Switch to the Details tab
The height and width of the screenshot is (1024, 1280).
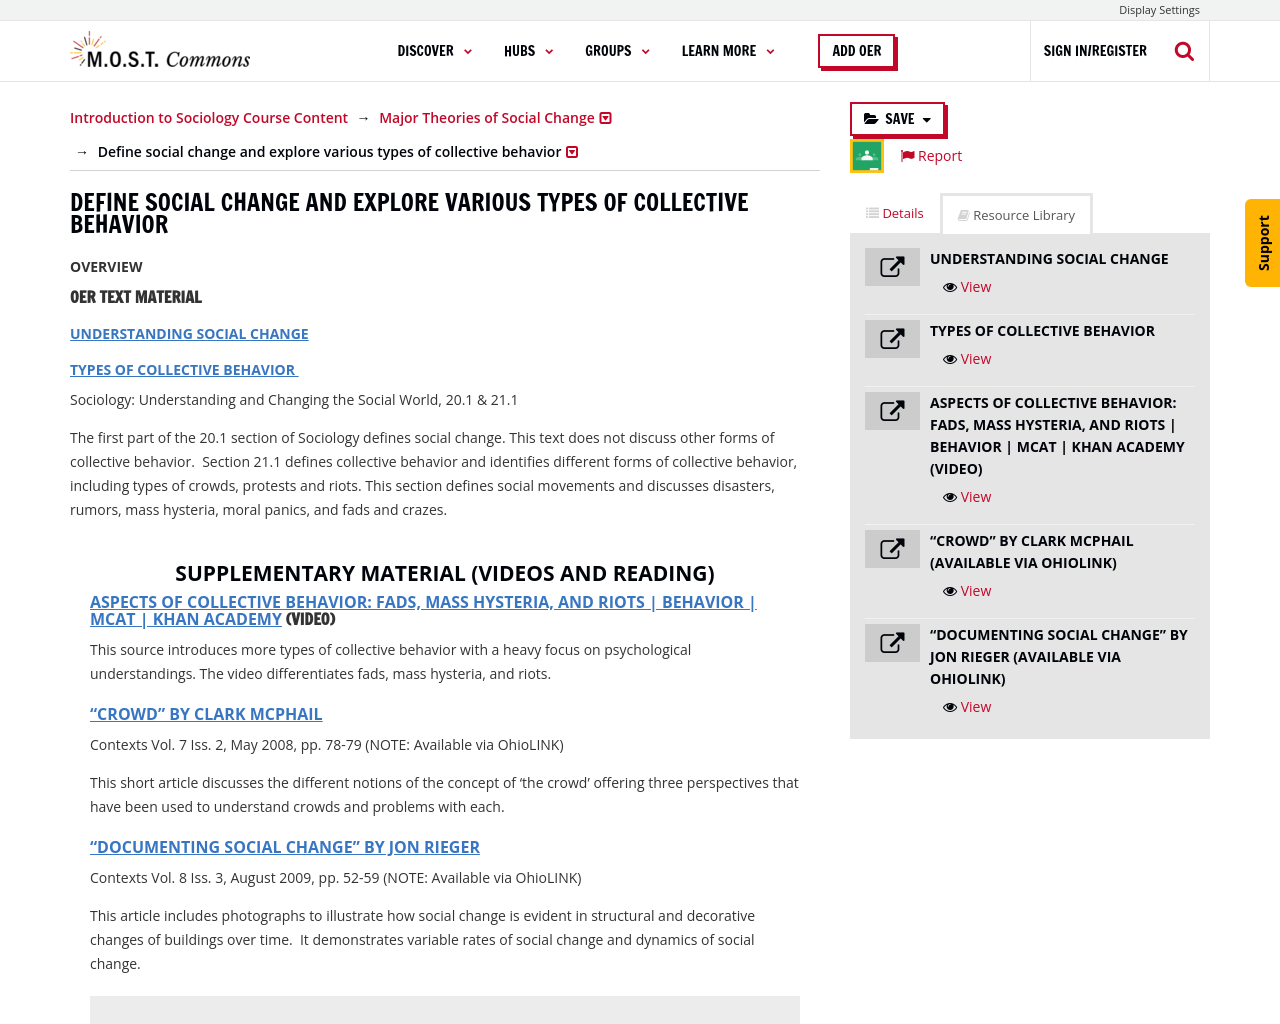click(895, 213)
